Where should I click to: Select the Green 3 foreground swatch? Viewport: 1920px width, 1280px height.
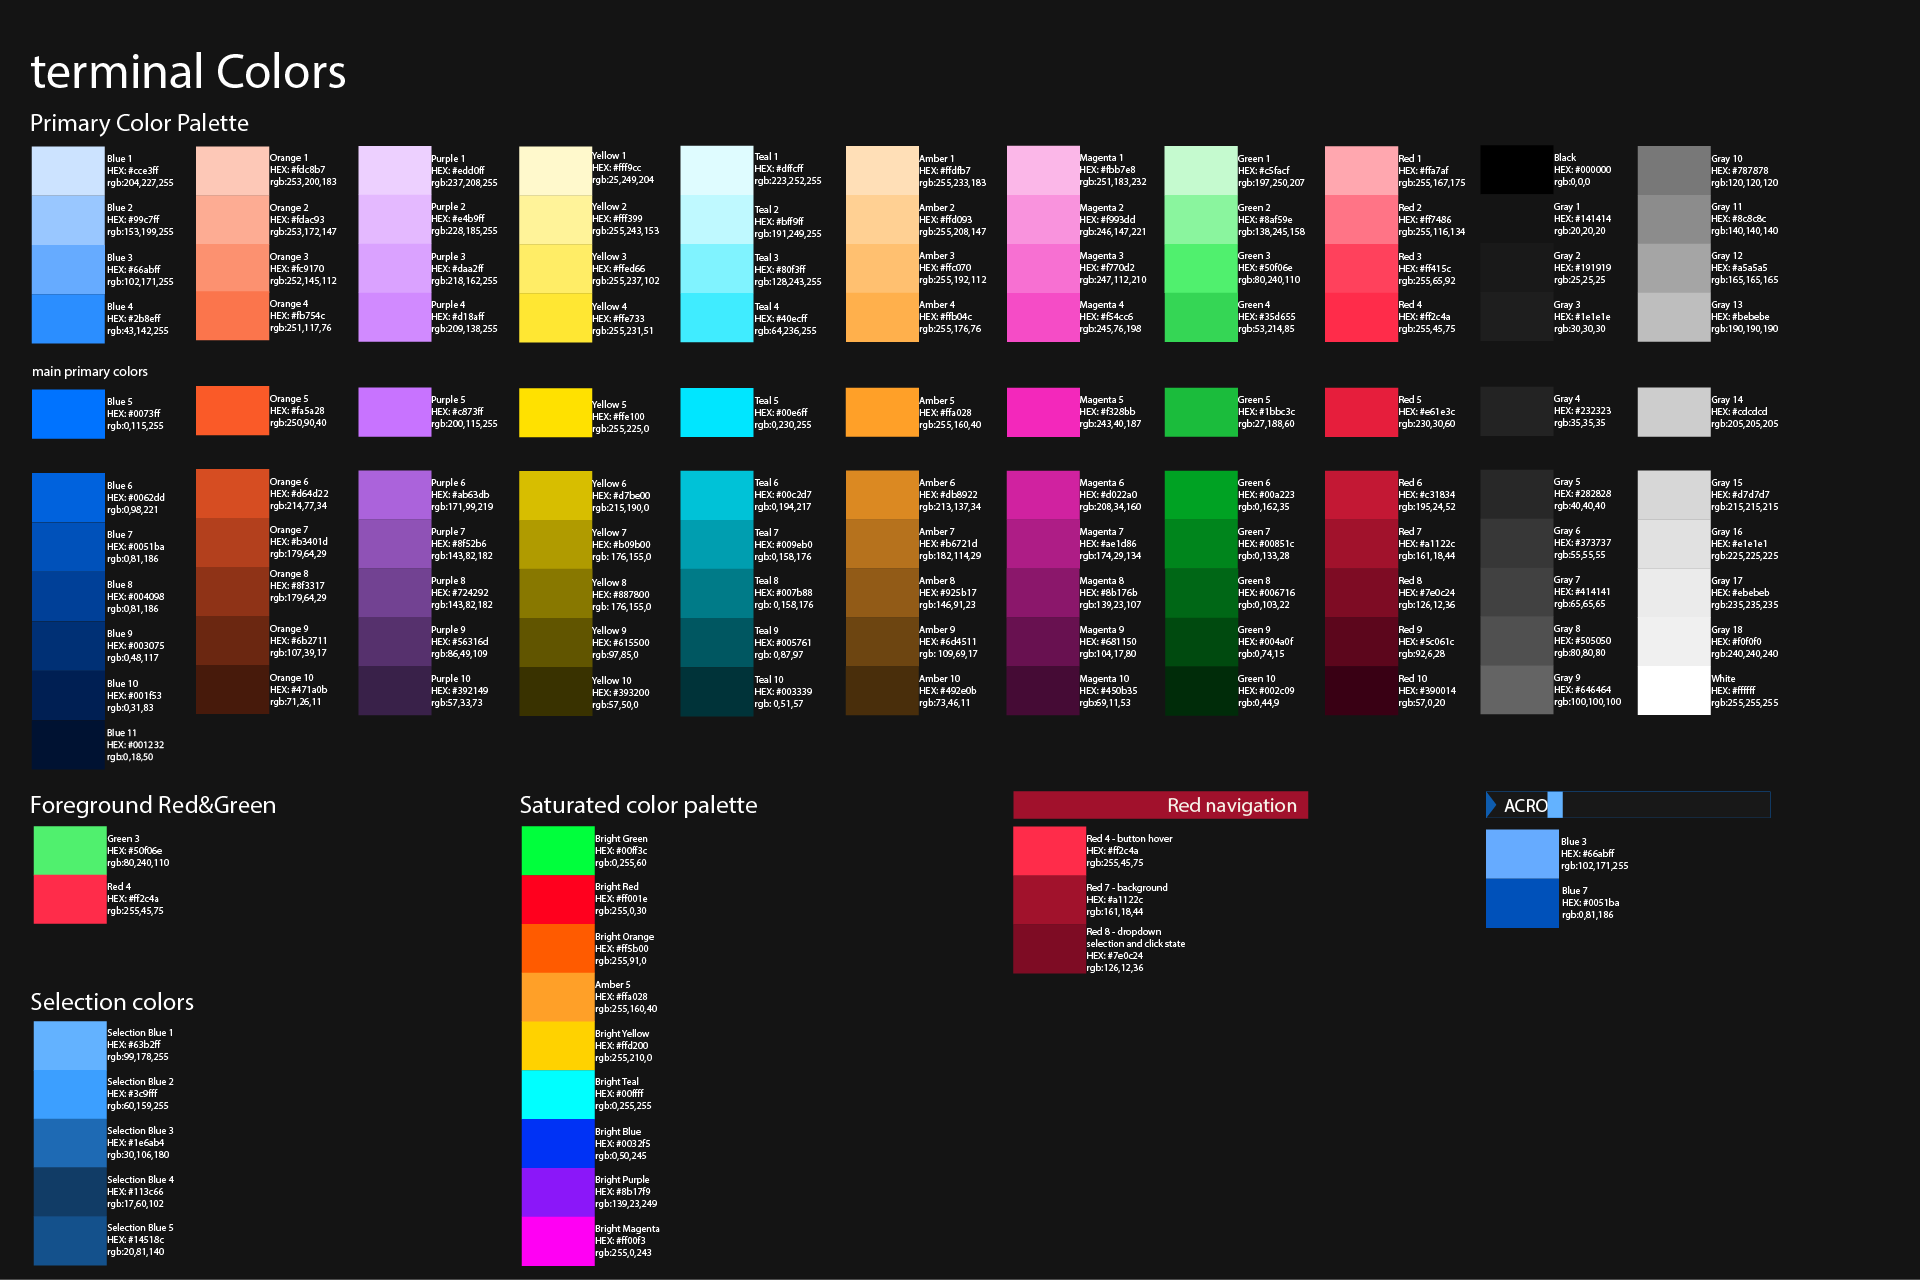point(68,851)
